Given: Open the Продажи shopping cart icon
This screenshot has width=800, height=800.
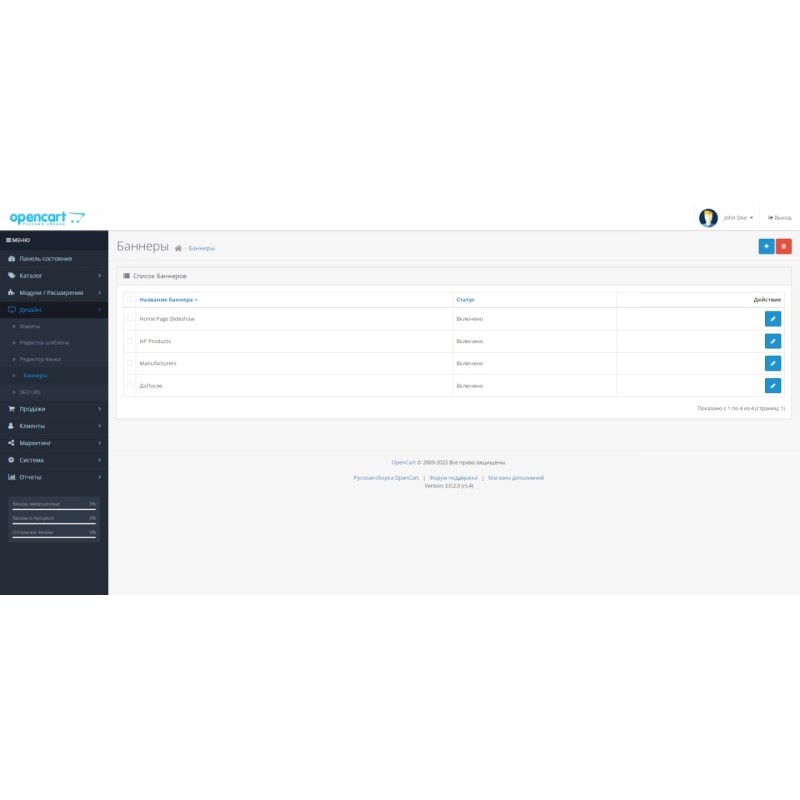Looking at the screenshot, I should (x=12, y=408).
